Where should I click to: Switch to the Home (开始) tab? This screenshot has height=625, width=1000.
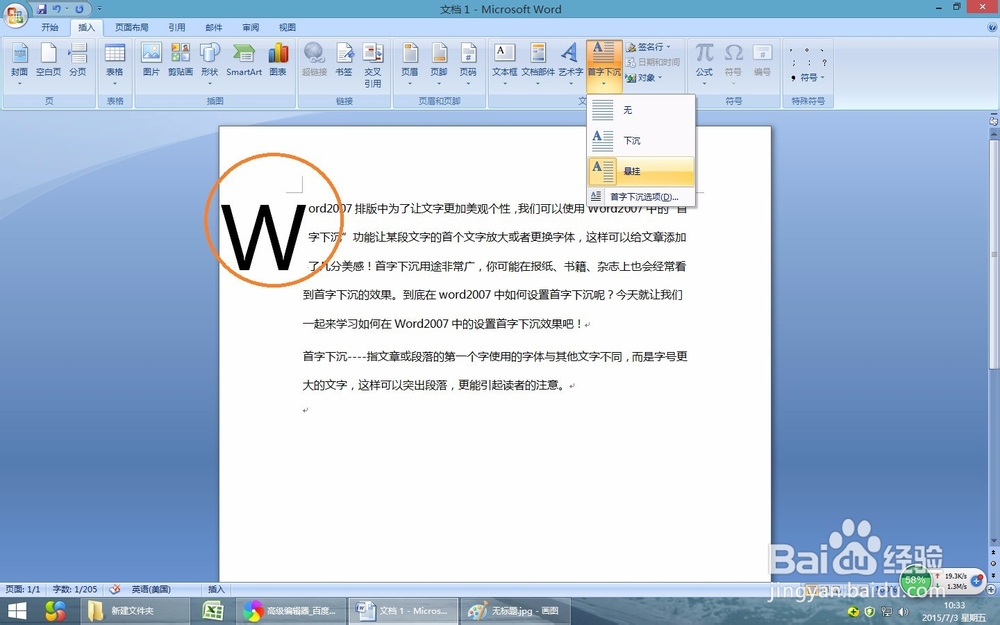(50, 27)
